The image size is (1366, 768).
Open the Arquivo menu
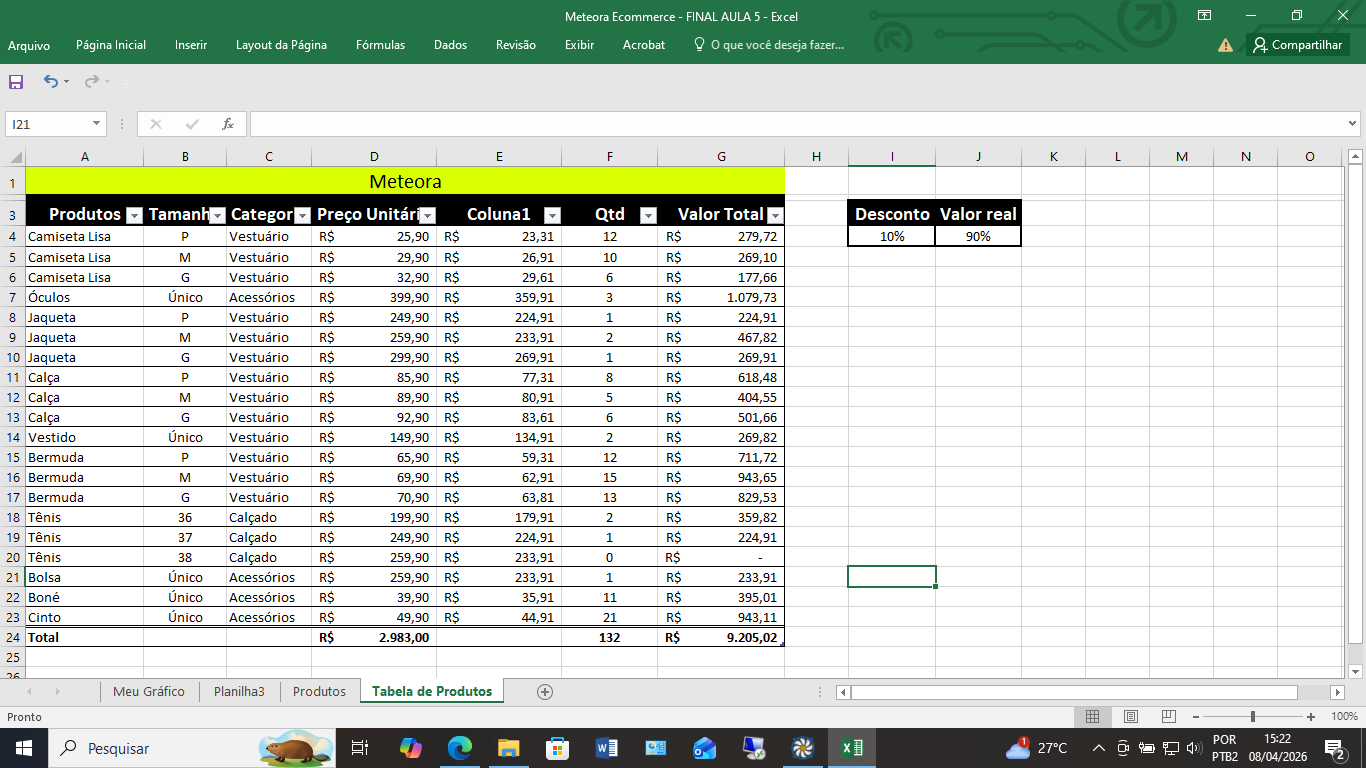click(29, 45)
